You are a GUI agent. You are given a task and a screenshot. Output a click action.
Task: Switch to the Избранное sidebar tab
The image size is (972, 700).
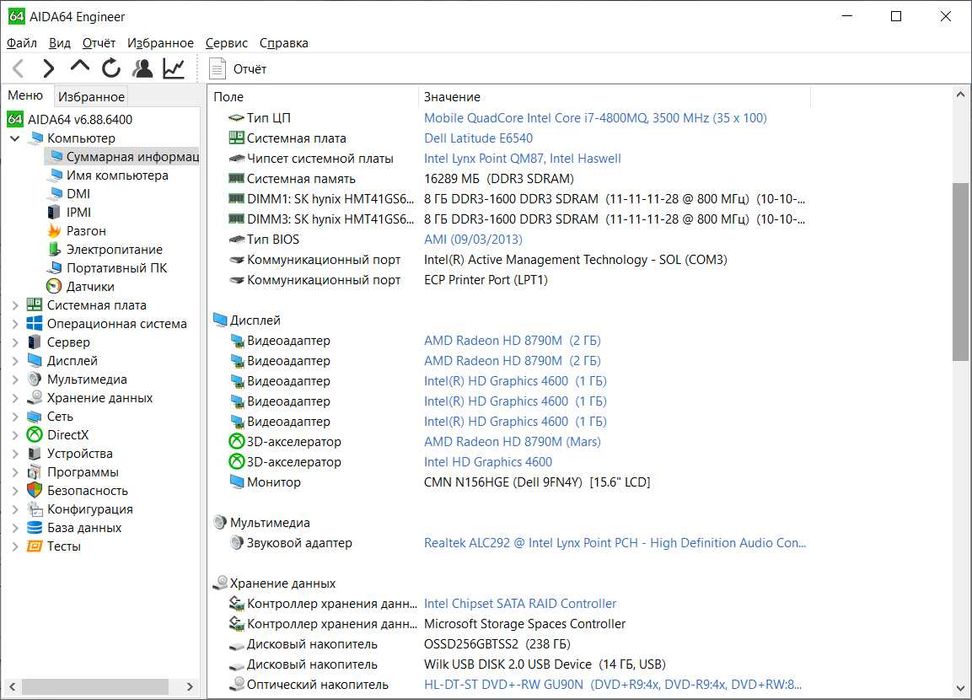[x=91, y=97]
